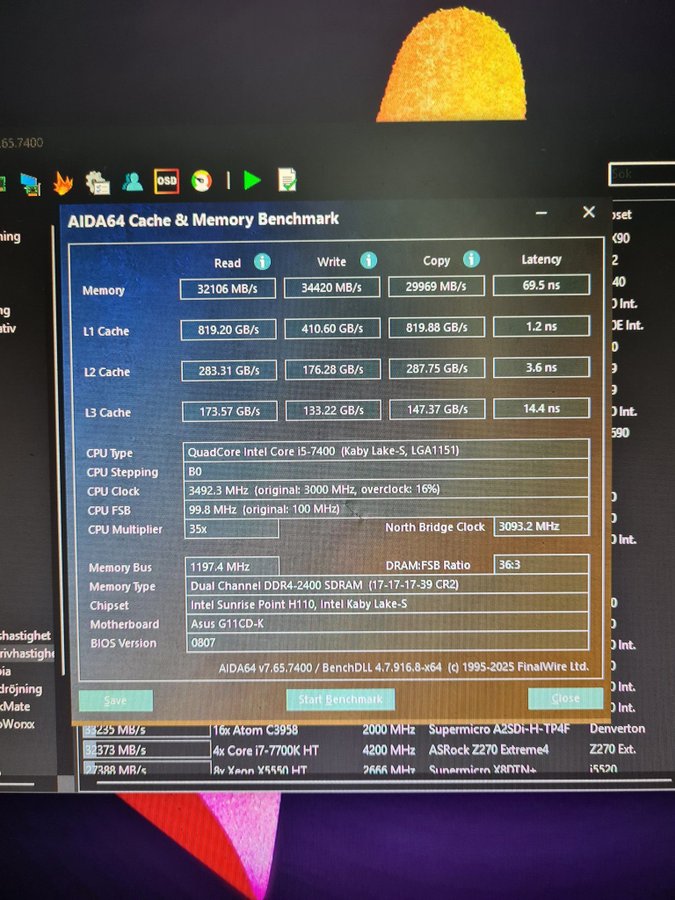
Task: Select the L1 Cache latency 1.2 ns
Action: pos(541,326)
